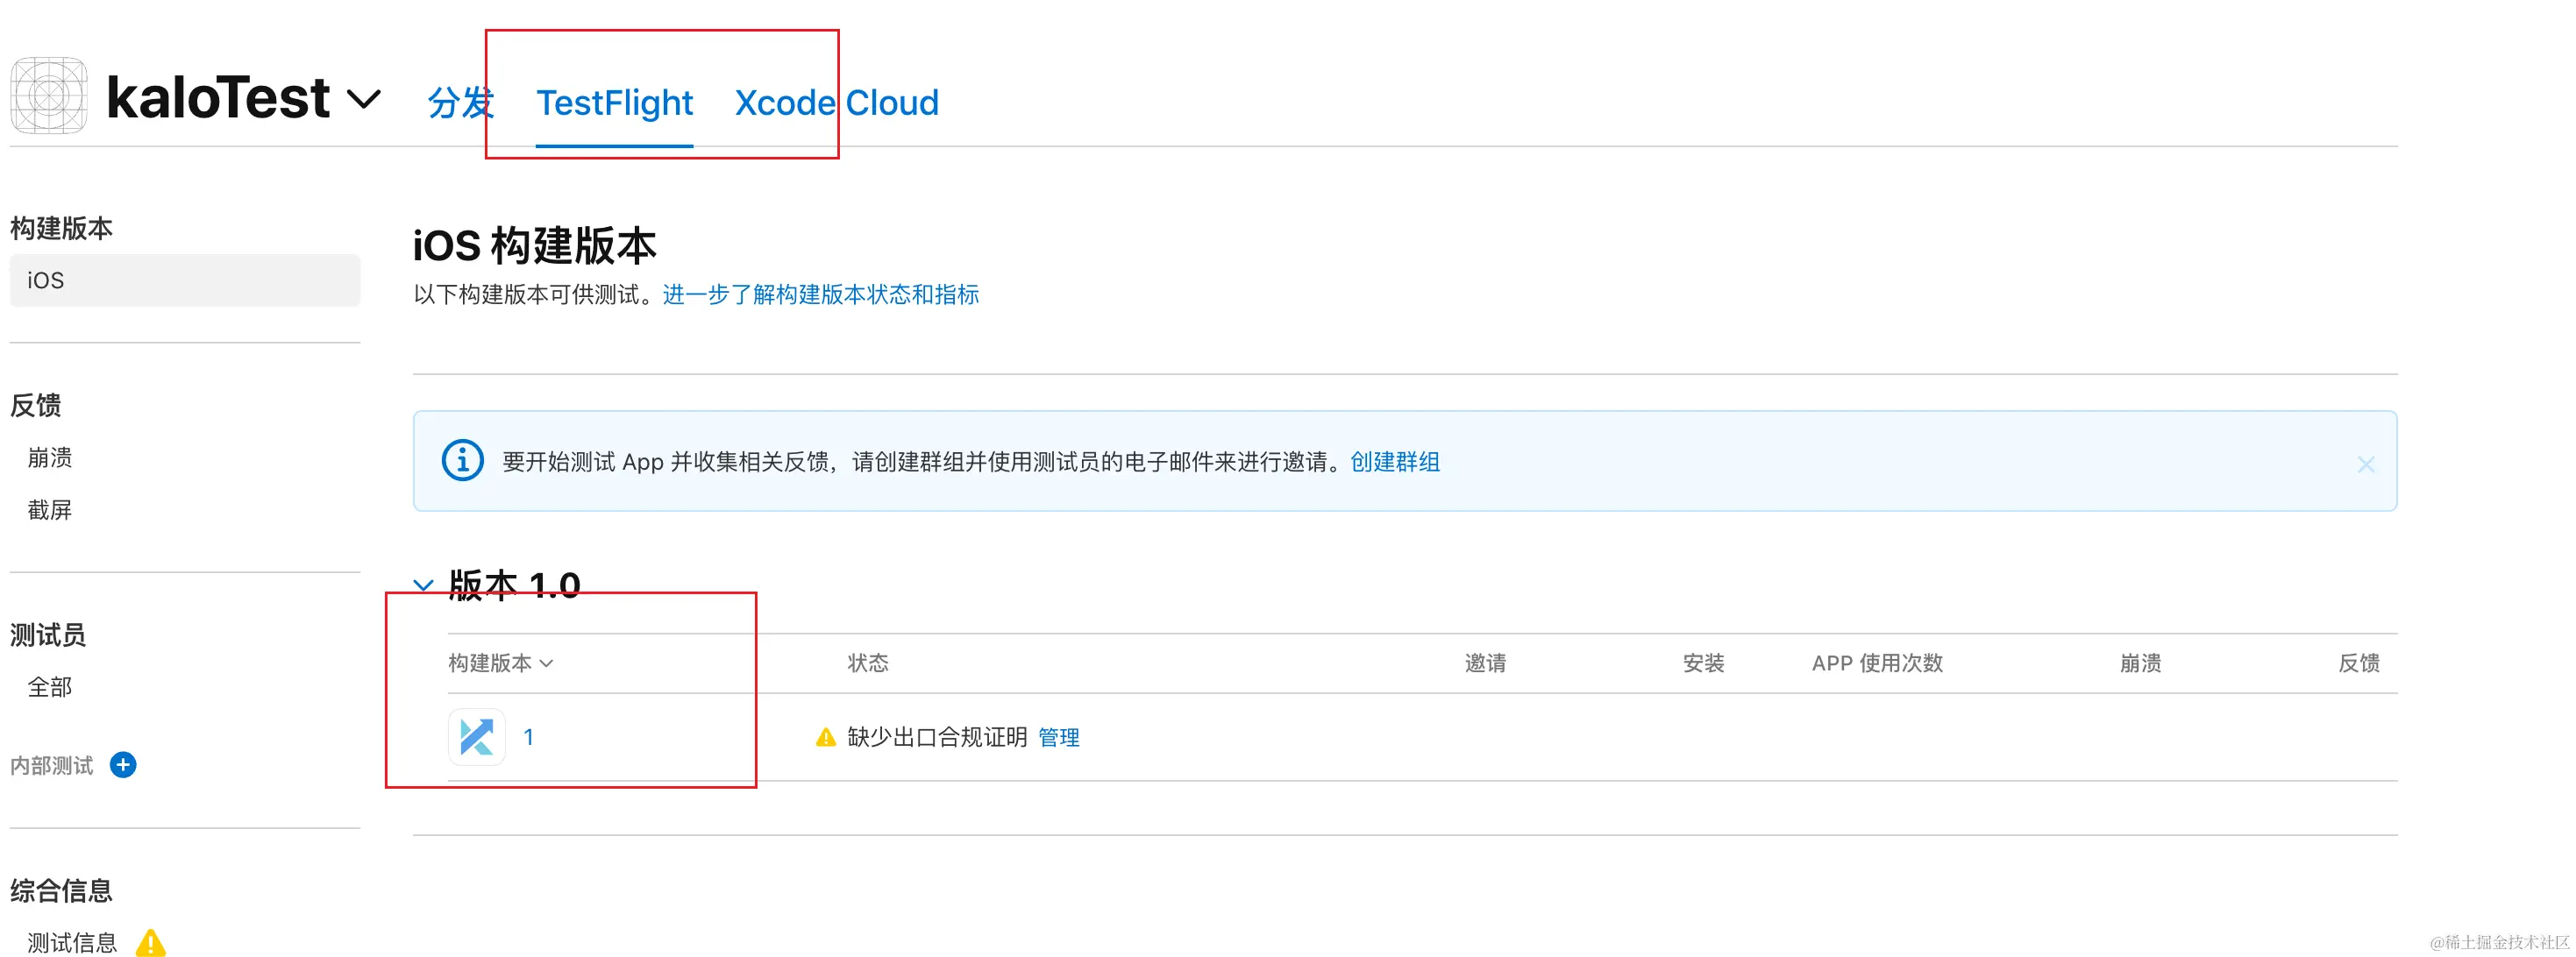Click the 安装 column header

[x=1703, y=663]
